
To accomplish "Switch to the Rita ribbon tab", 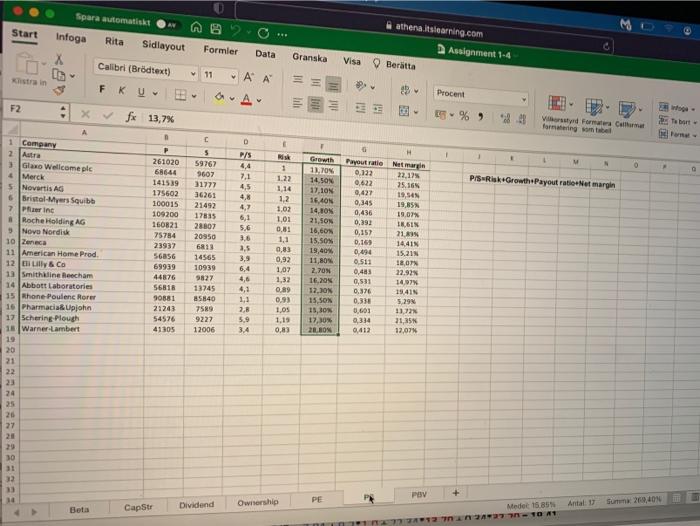I will 114,42.
